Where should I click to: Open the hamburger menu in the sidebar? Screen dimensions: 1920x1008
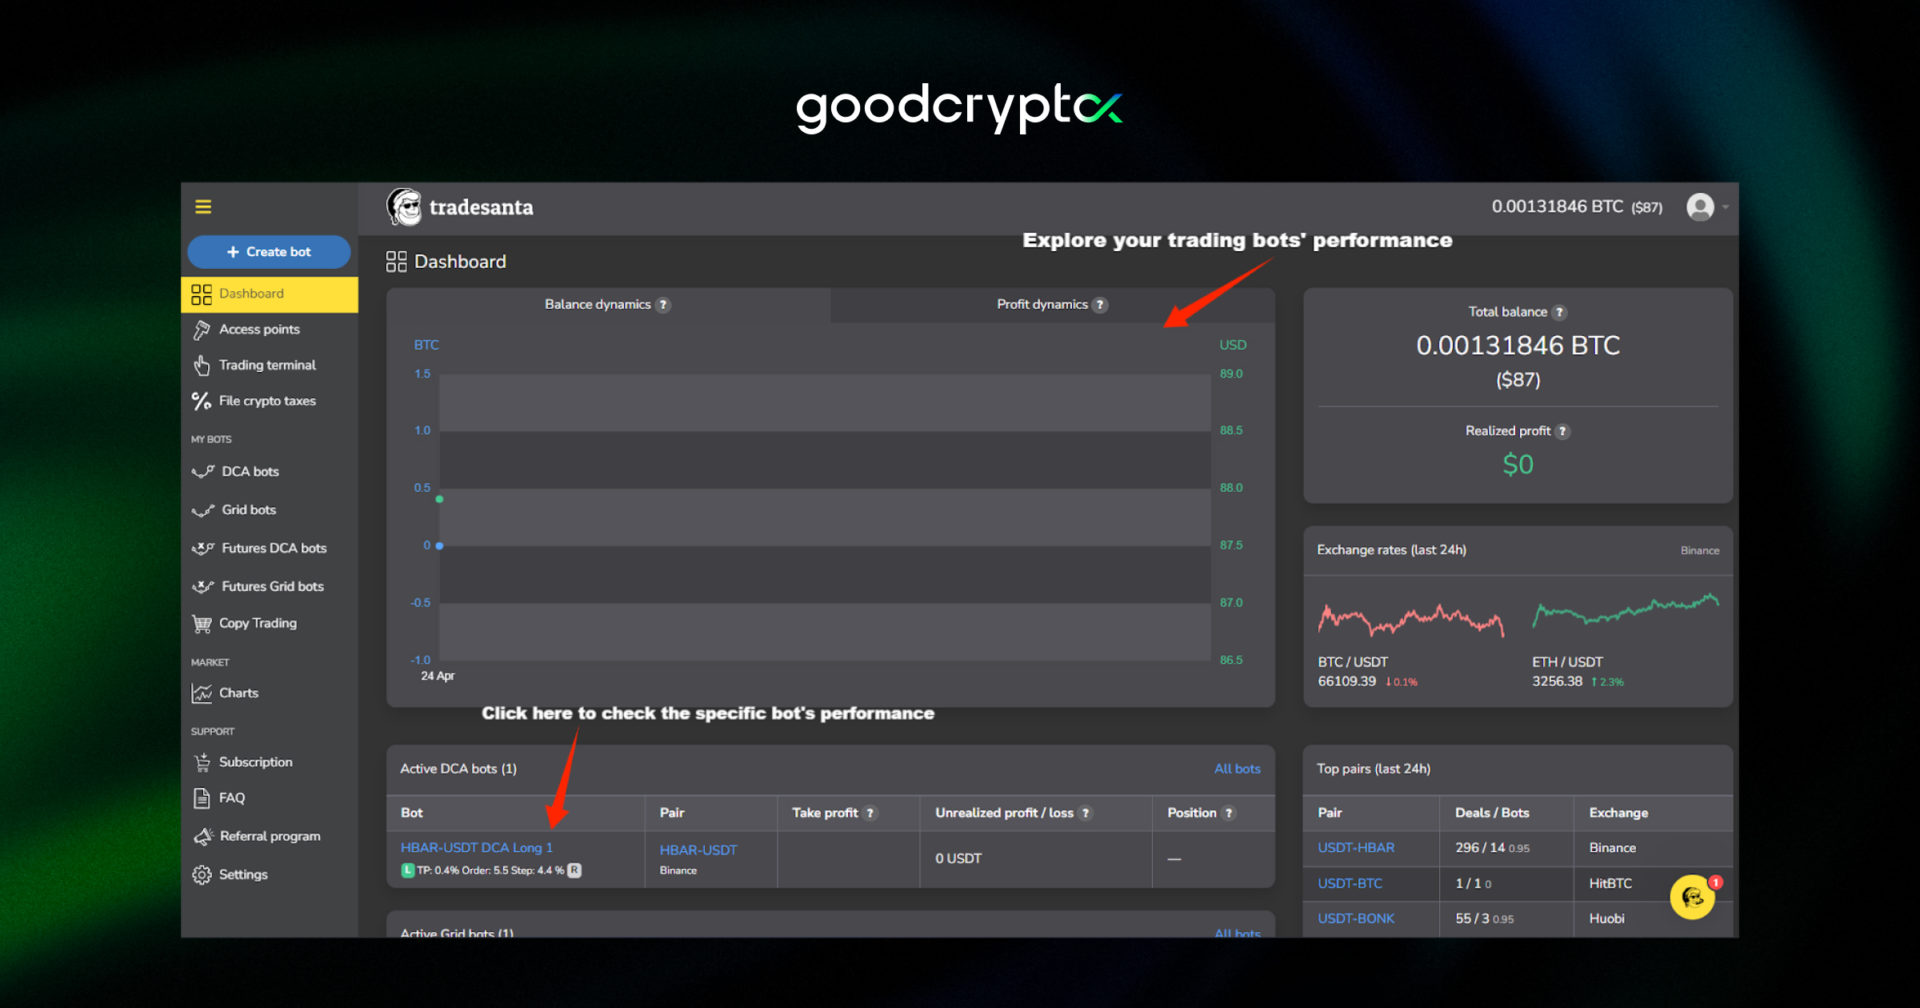click(203, 206)
